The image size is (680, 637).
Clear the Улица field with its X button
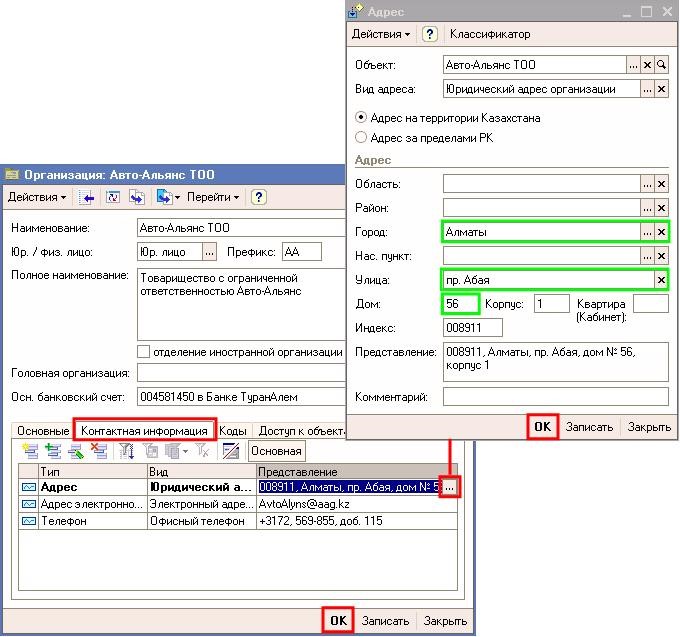(x=661, y=280)
